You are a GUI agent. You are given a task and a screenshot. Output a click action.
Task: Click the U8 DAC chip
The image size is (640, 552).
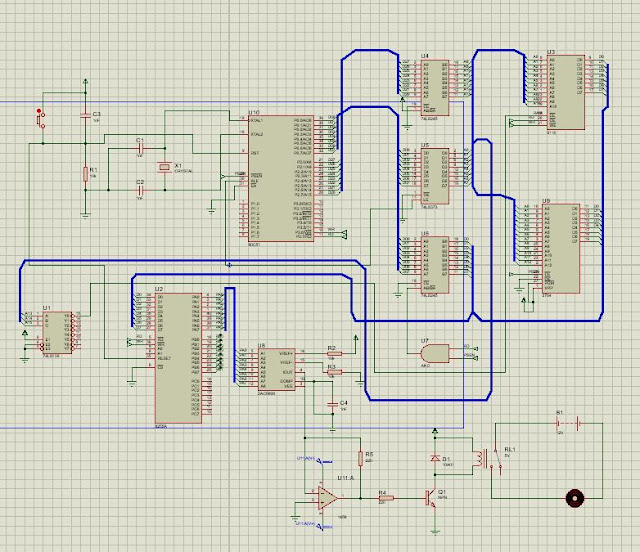point(276,369)
